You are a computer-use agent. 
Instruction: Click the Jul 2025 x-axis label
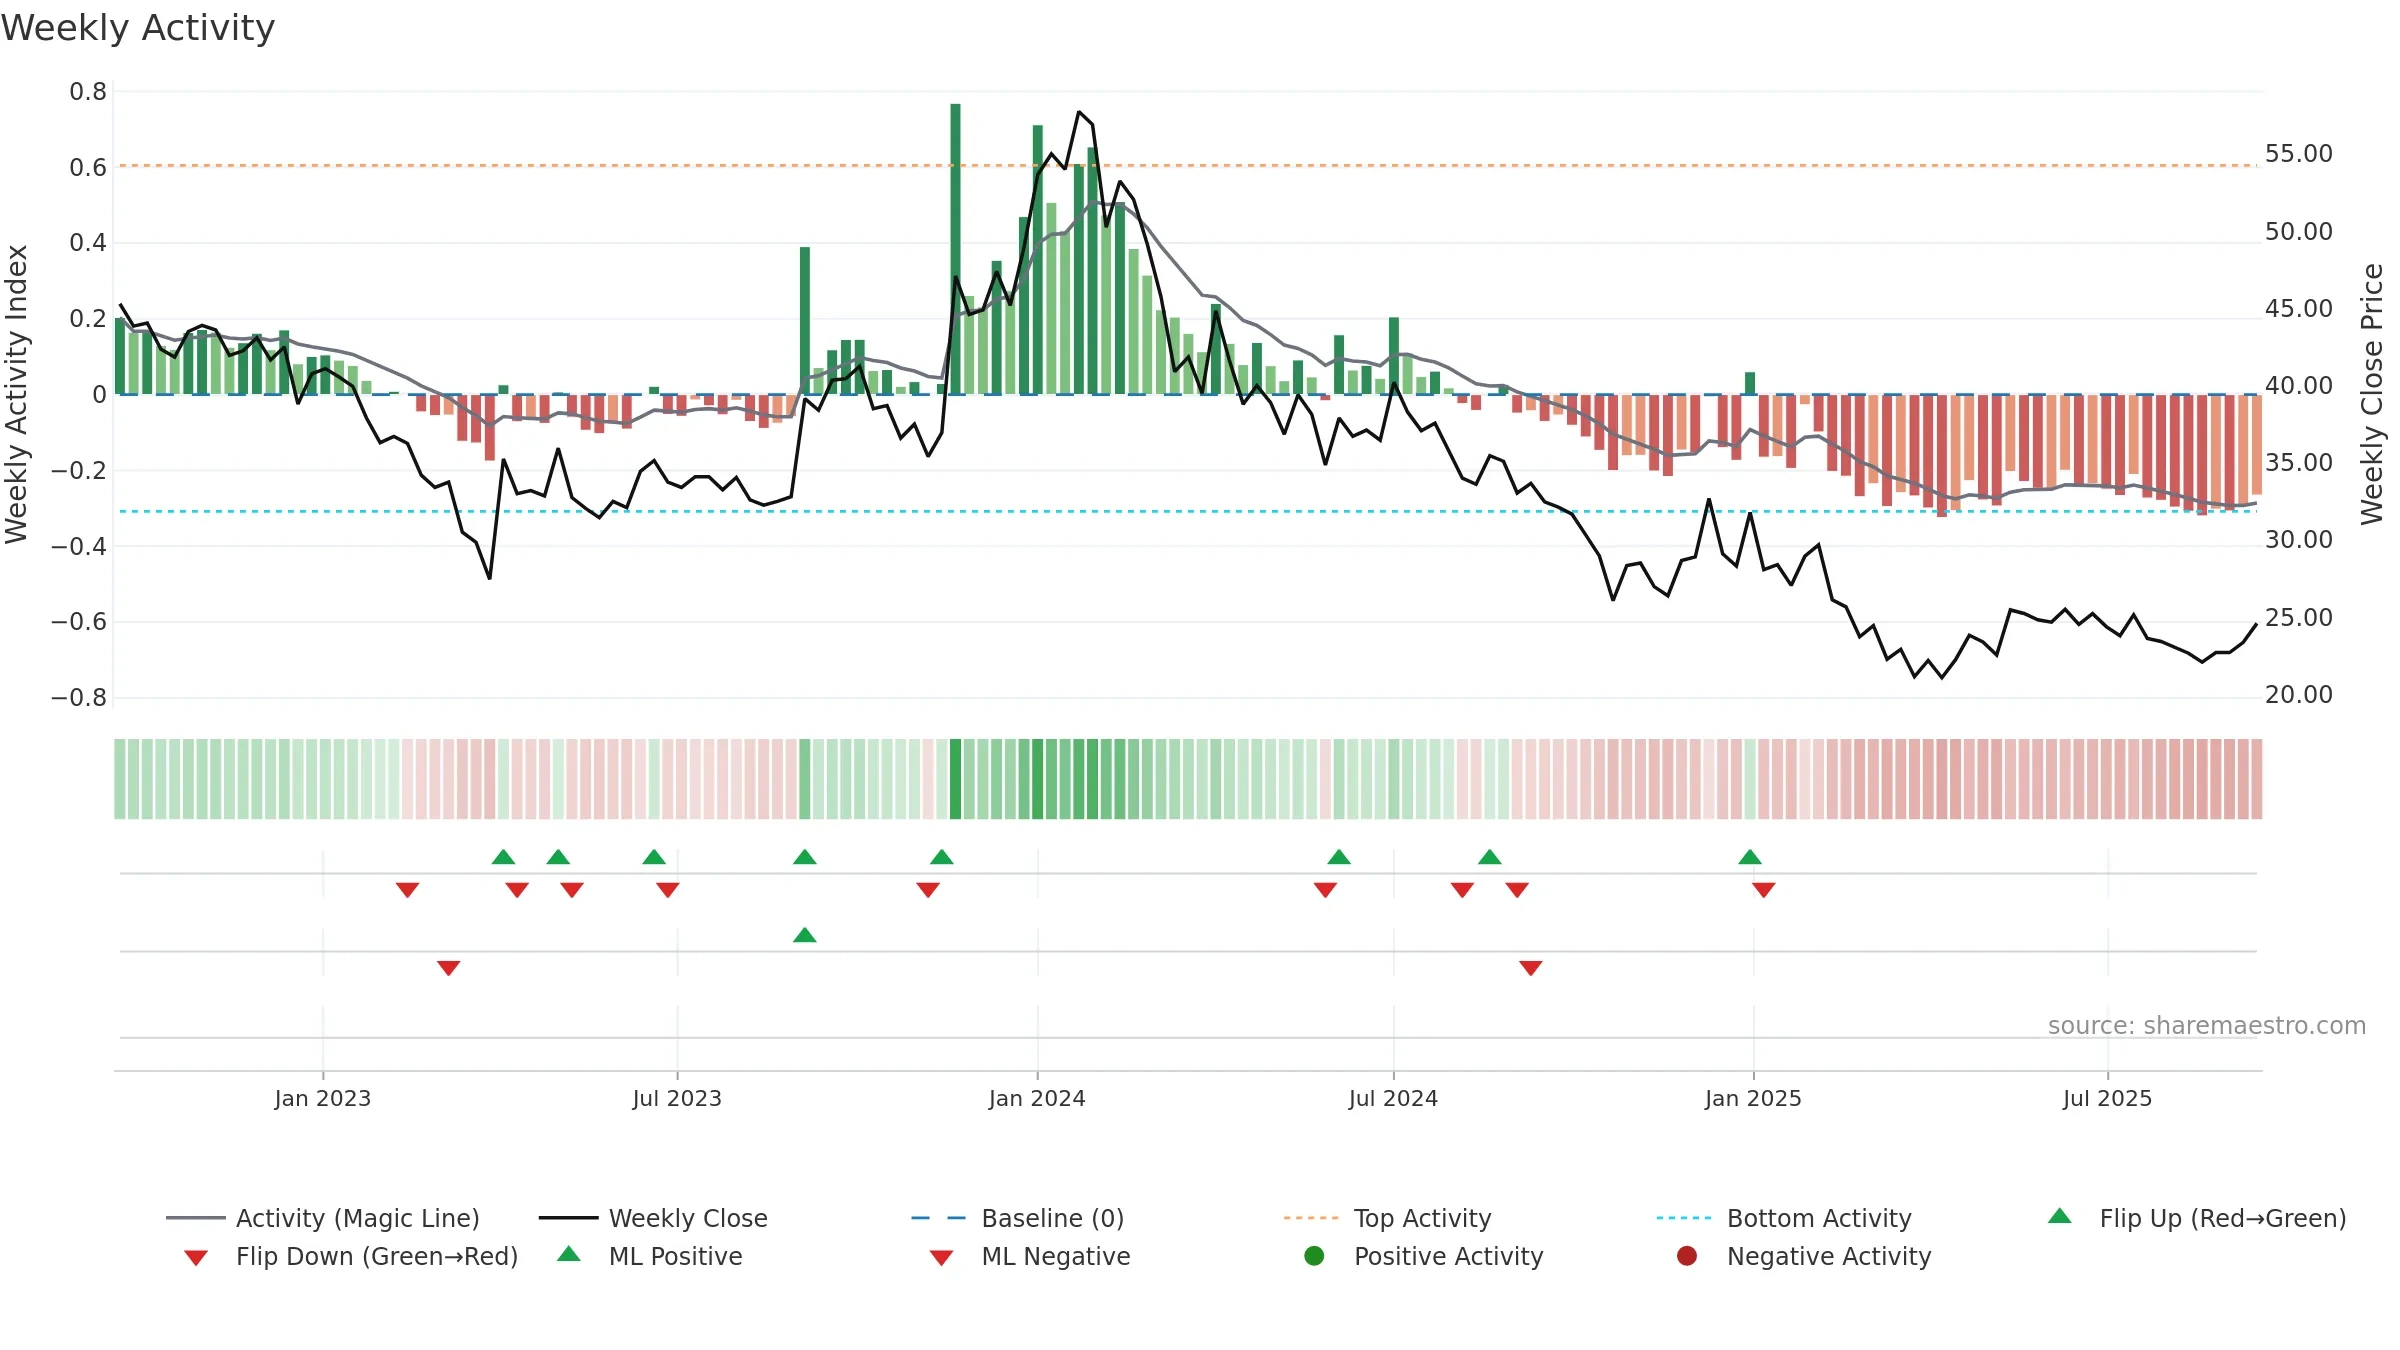click(2107, 1098)
